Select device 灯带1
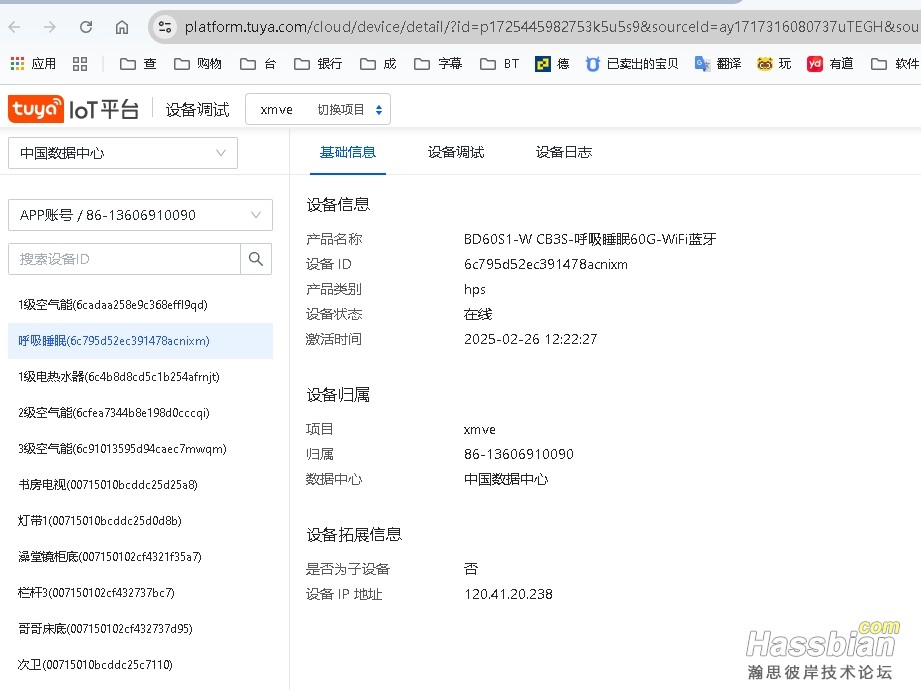 (x=140, y=521)
